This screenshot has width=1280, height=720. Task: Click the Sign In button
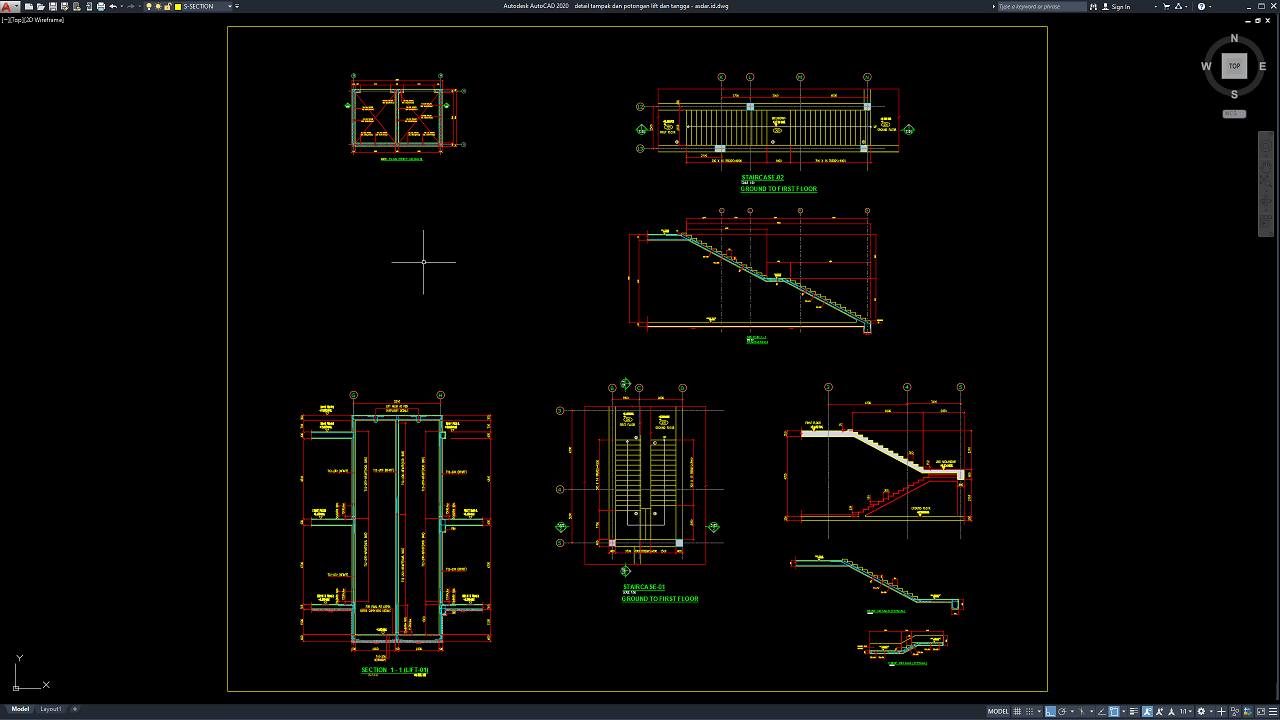[1121, 6]
